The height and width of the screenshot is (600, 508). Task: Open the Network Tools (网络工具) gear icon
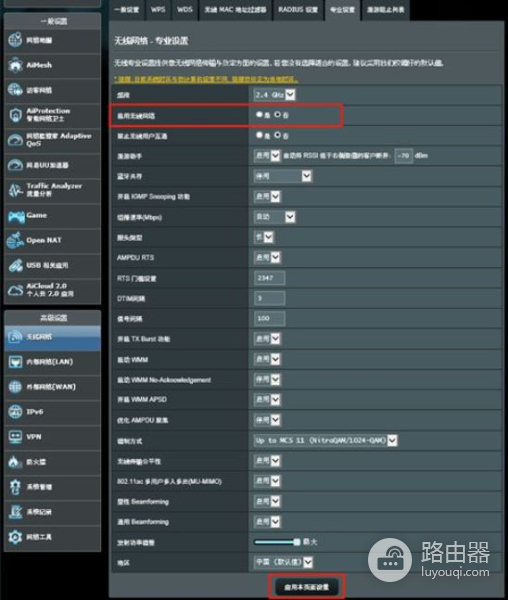[x=15, y=537]
